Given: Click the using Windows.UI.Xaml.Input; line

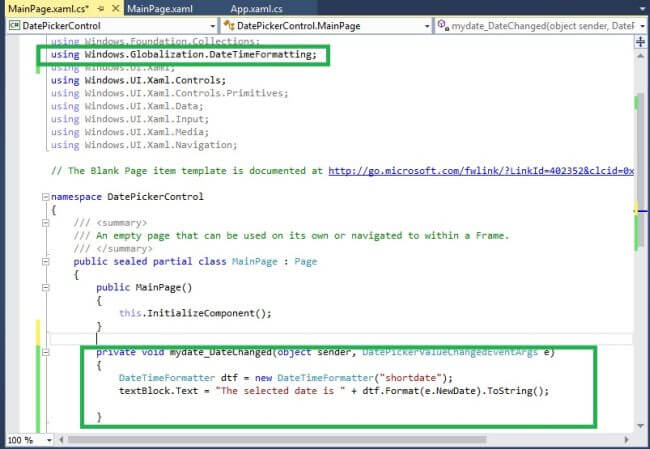Looking at the screenshot, I should point(130,119).
